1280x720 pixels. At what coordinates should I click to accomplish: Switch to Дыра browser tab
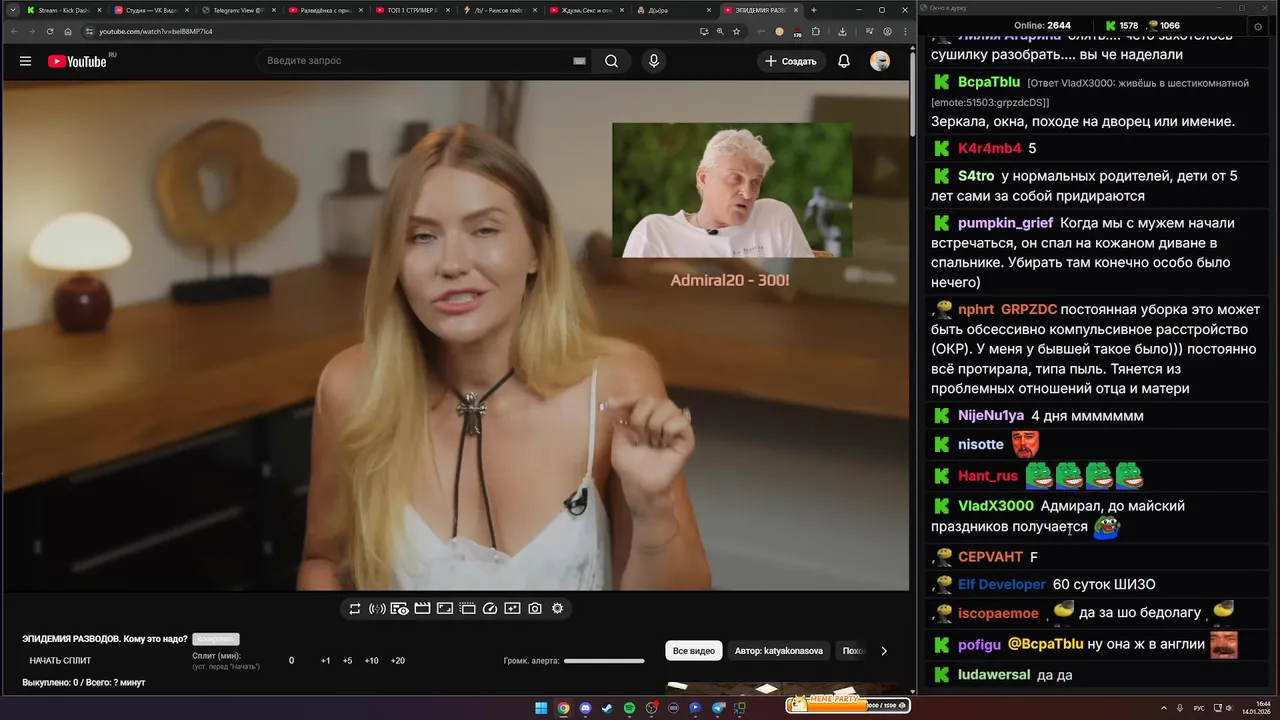(673, 10)
